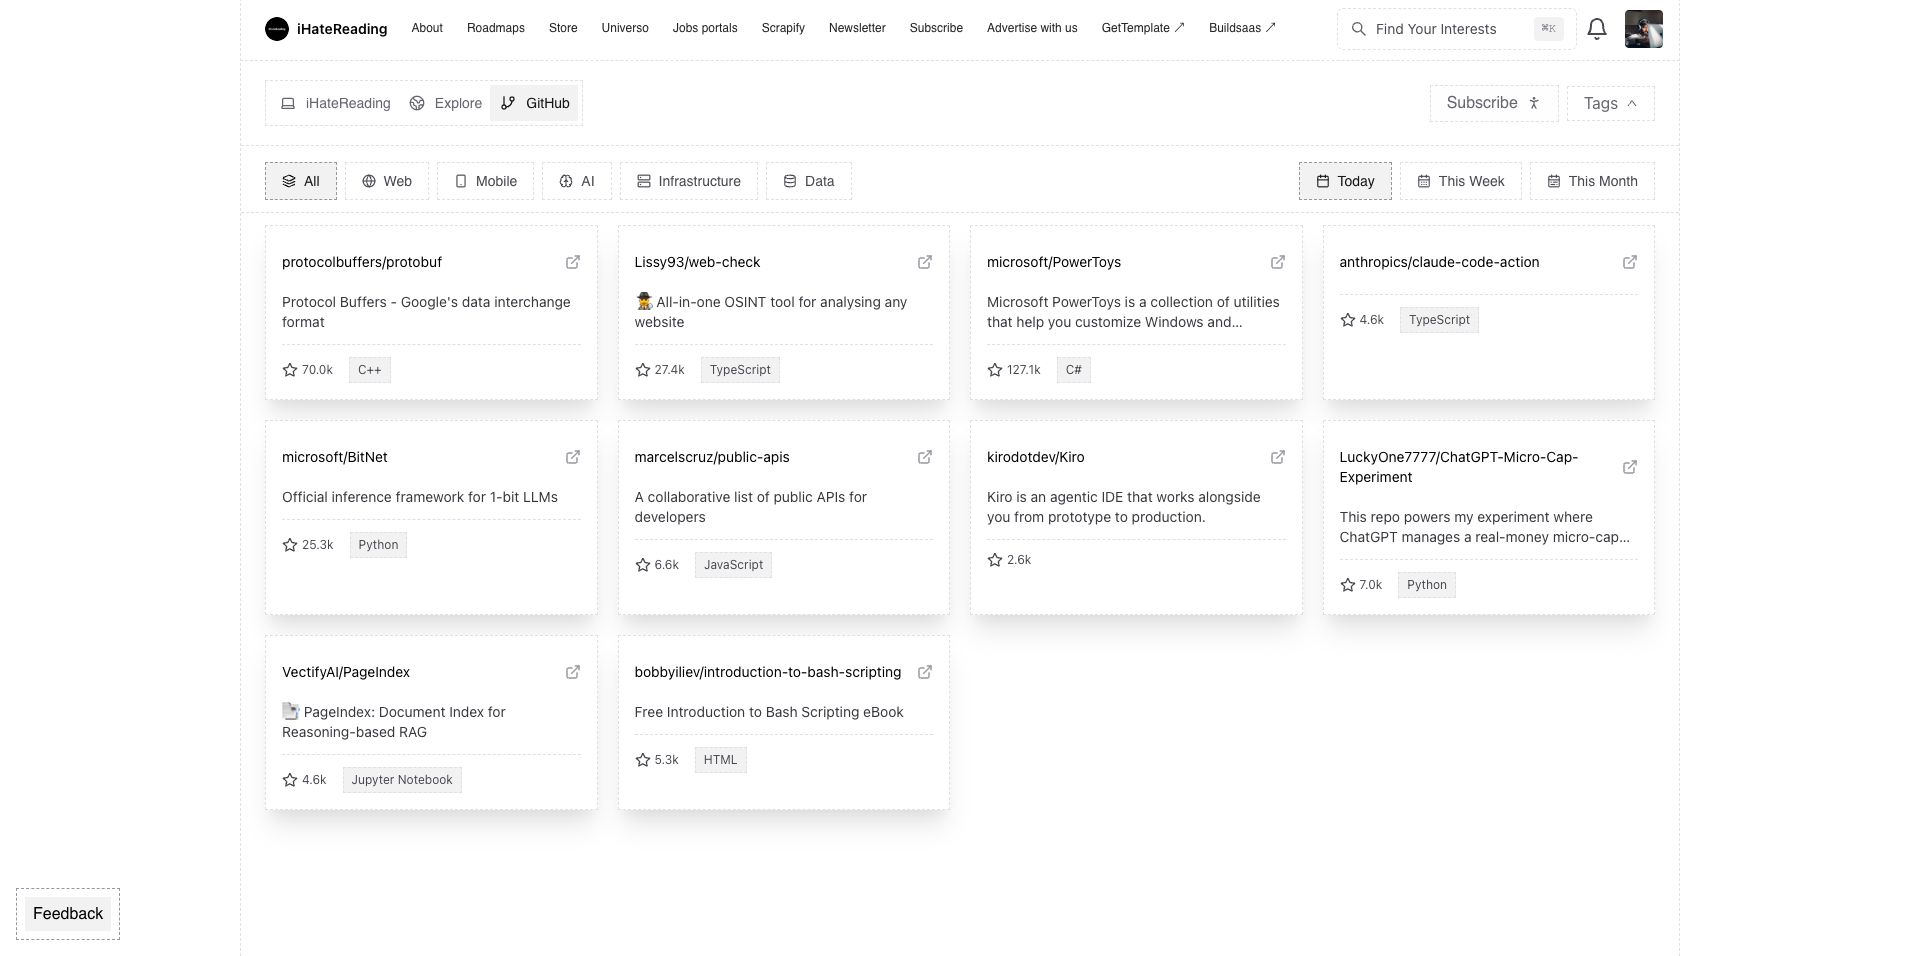This screenshot has height=956, width=1920.
Task: Click star icon on introduction-to-bash-scripting card
Action: (643, 760)
